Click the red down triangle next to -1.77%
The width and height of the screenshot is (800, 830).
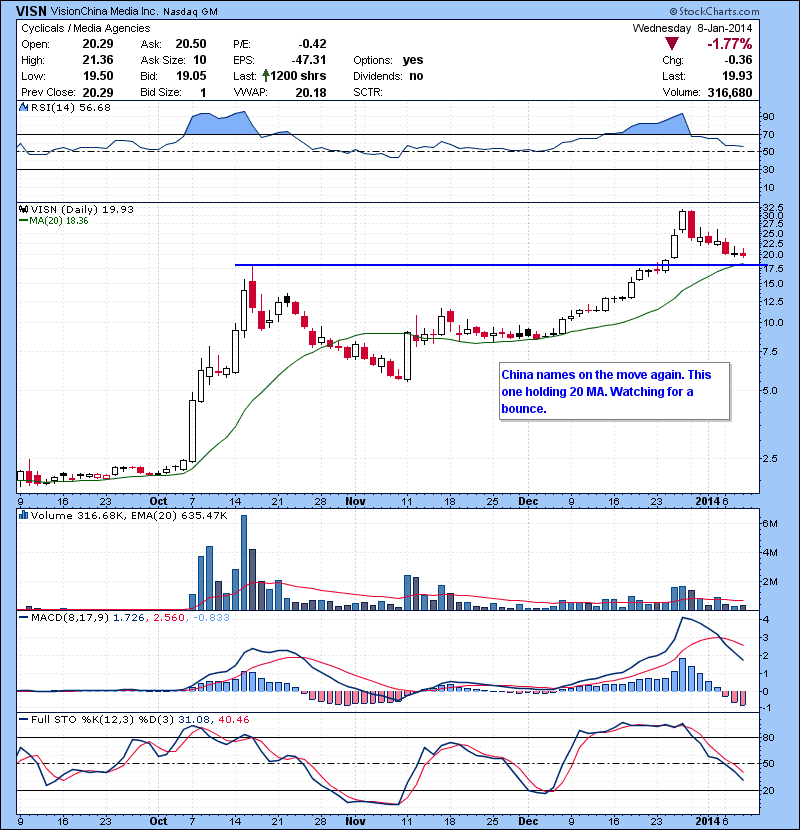tap(672, 43)
